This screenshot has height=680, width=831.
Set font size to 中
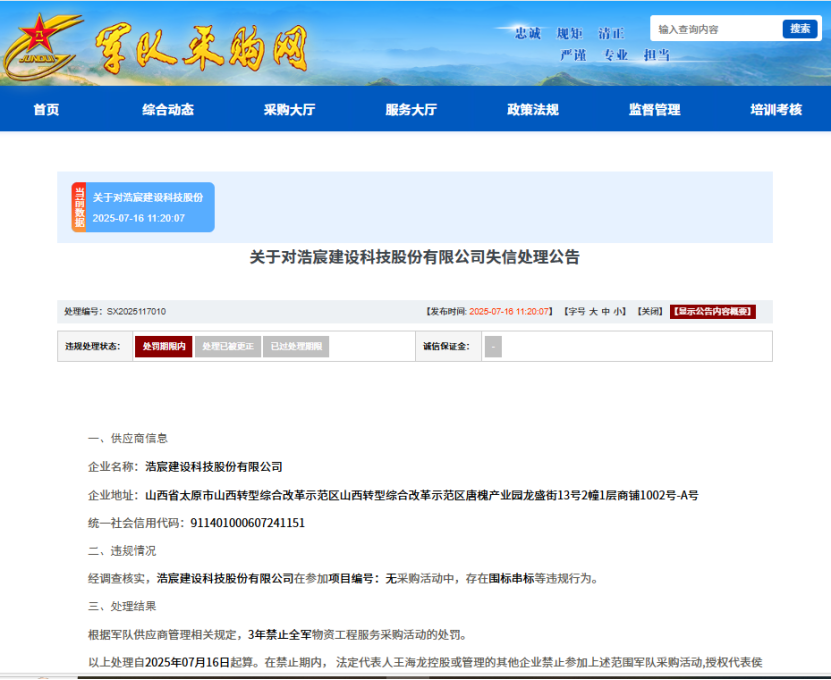[605, 312]
